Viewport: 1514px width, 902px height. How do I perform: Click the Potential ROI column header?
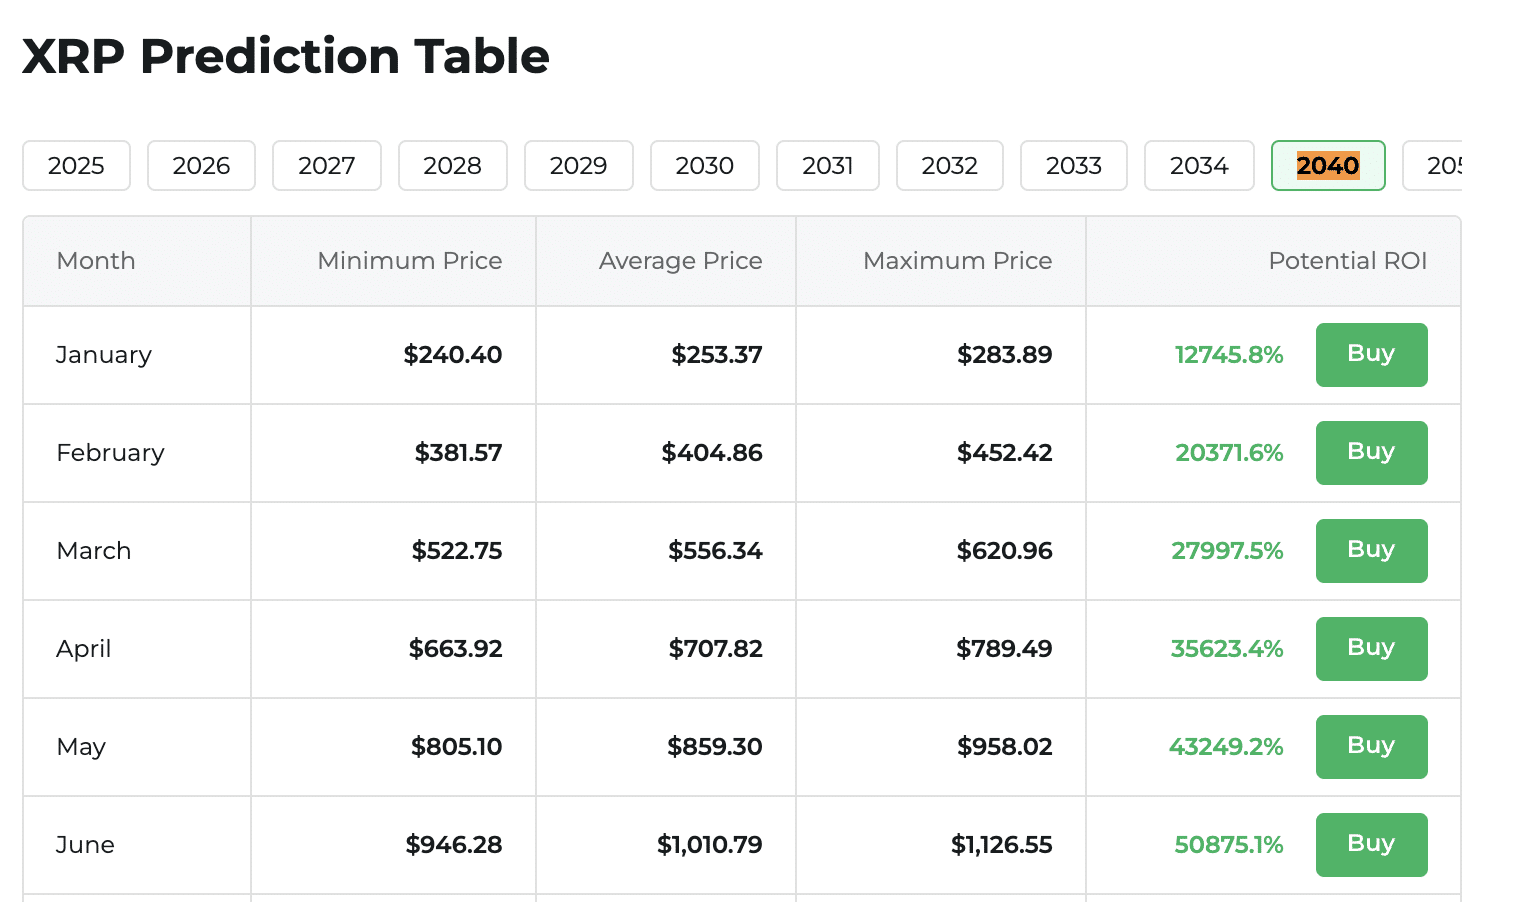tap(1347, 261)
